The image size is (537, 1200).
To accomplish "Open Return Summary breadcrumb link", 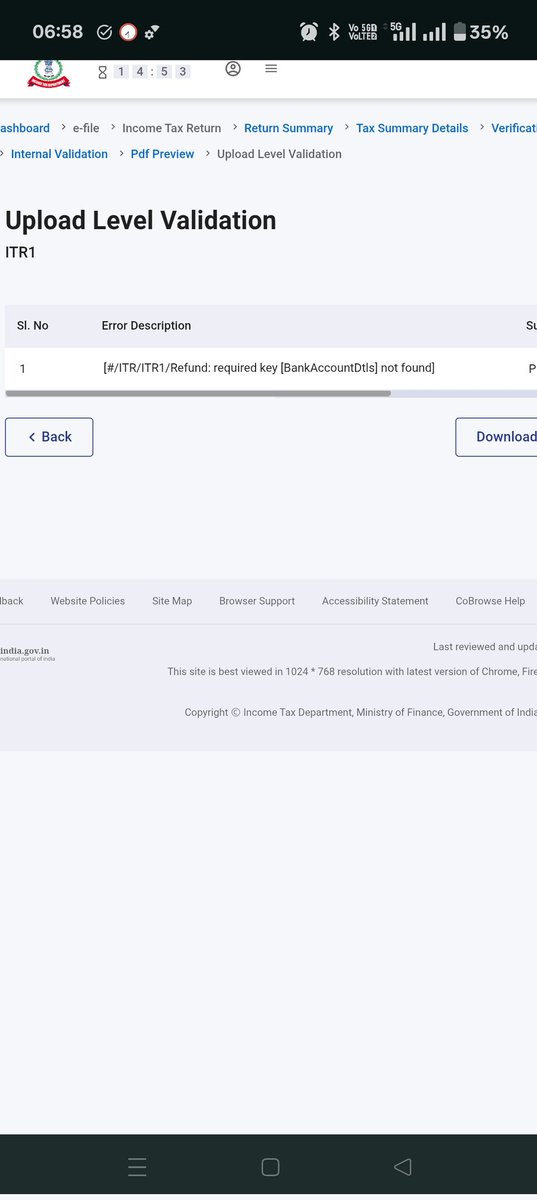I will coord(288,128).
